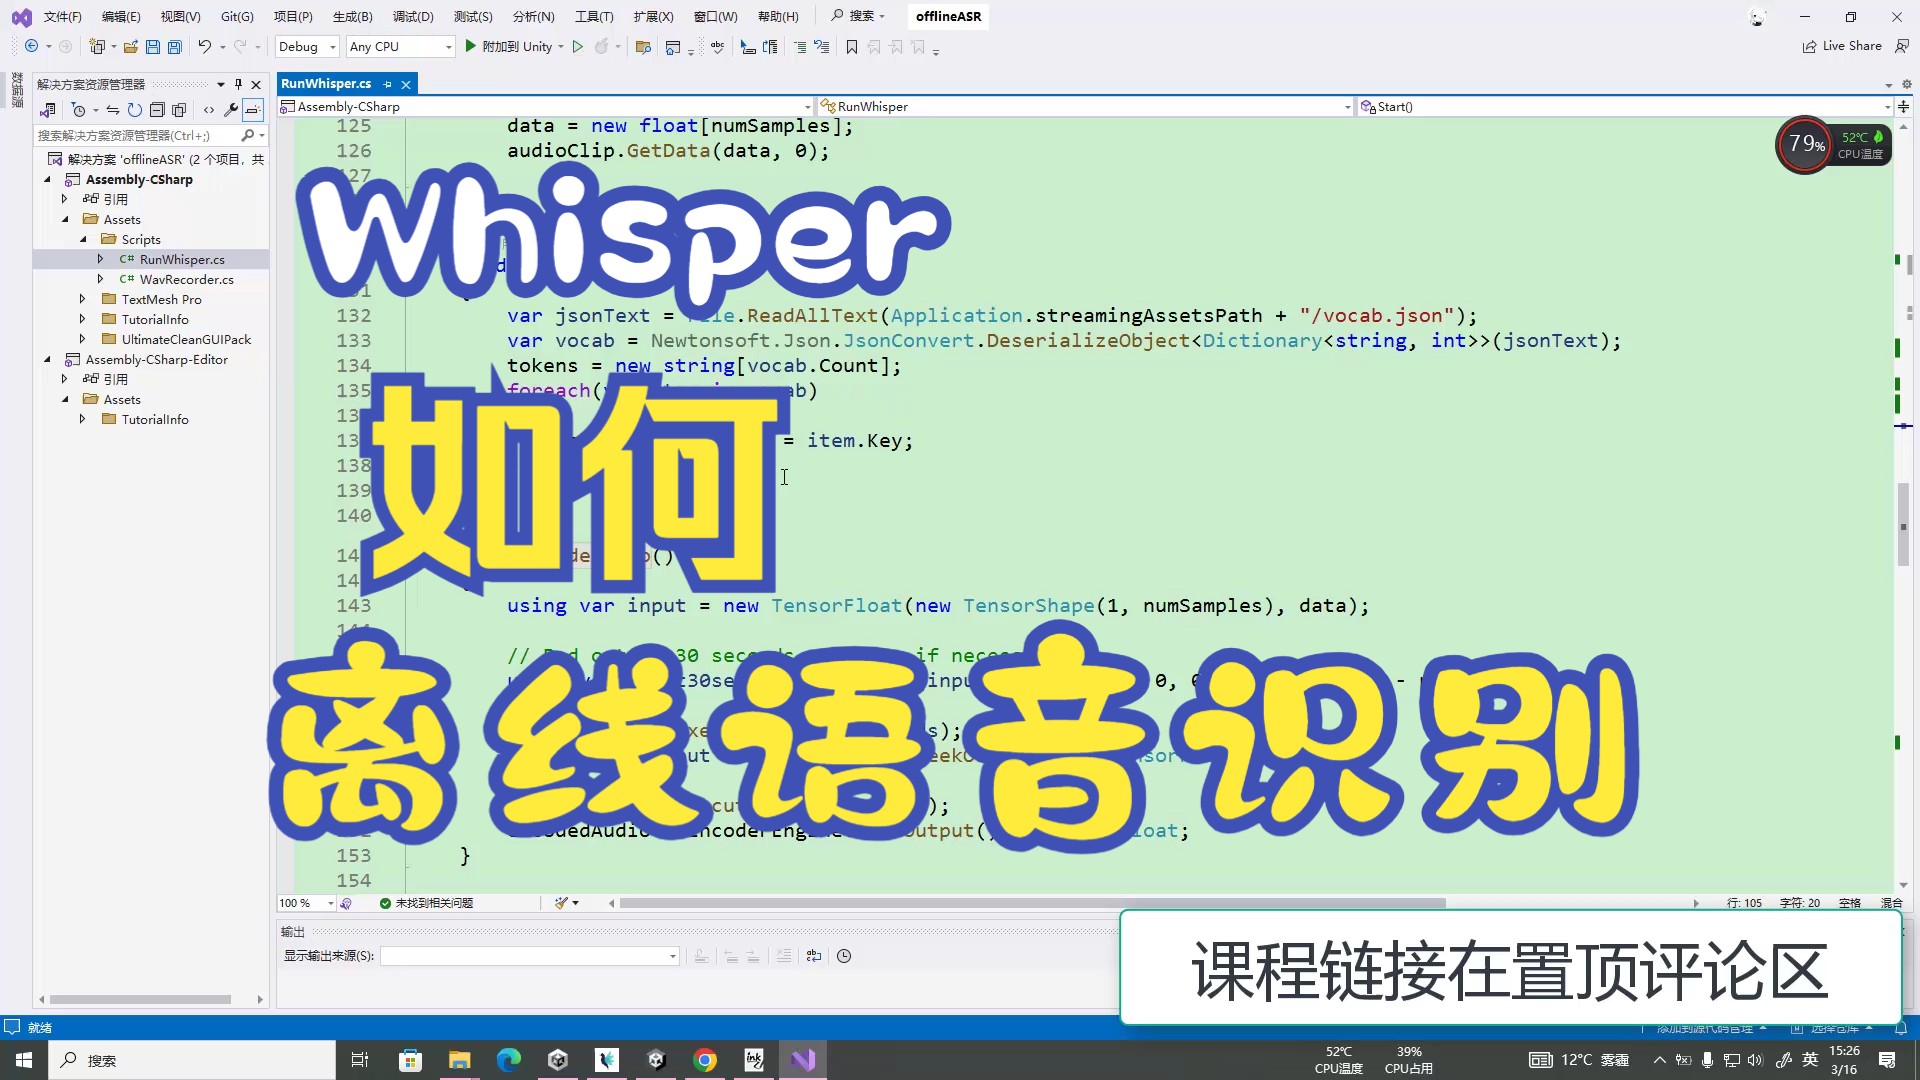Open the 调试(D) menu

coord(412,16)
